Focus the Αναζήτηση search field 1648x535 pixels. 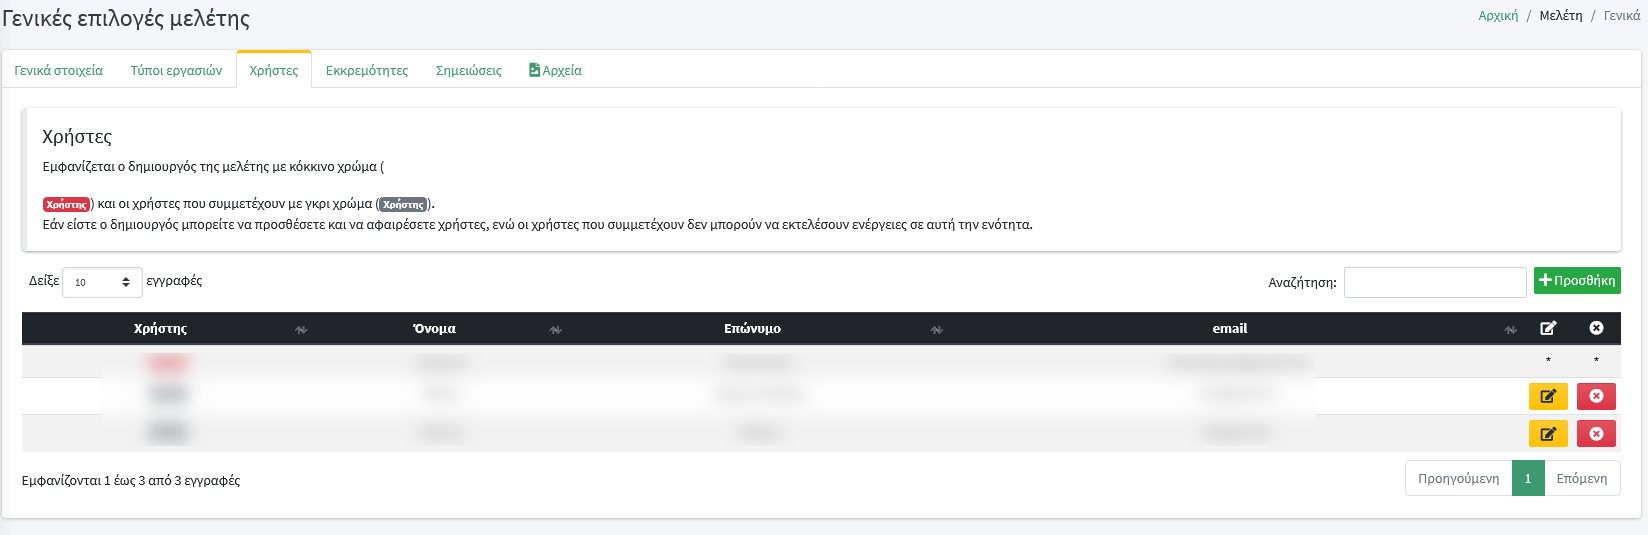(x=1434, y=283)
